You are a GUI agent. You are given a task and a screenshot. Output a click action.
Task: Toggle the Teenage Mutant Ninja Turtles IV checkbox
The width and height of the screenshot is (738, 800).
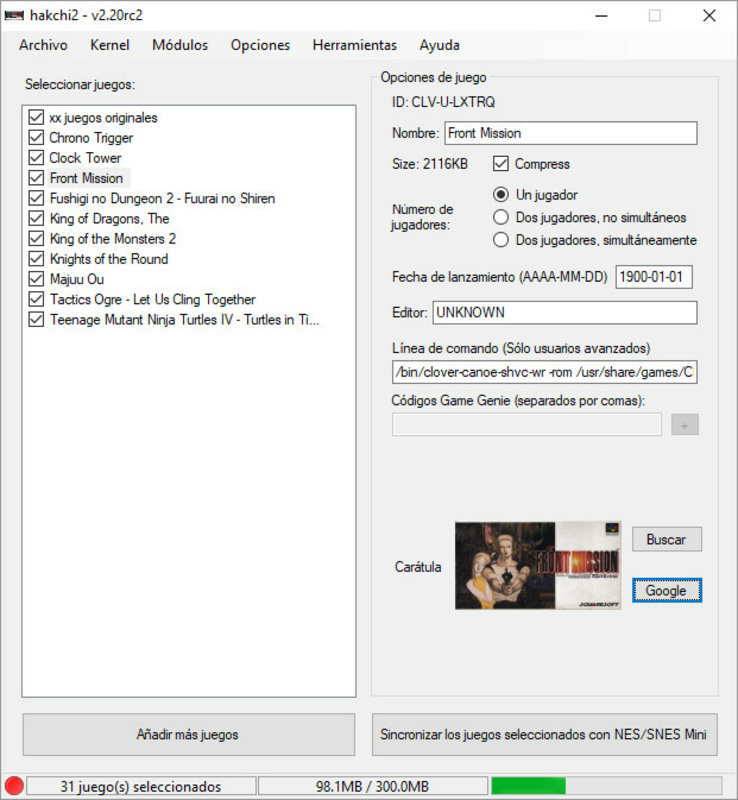[x=36, y=319]
